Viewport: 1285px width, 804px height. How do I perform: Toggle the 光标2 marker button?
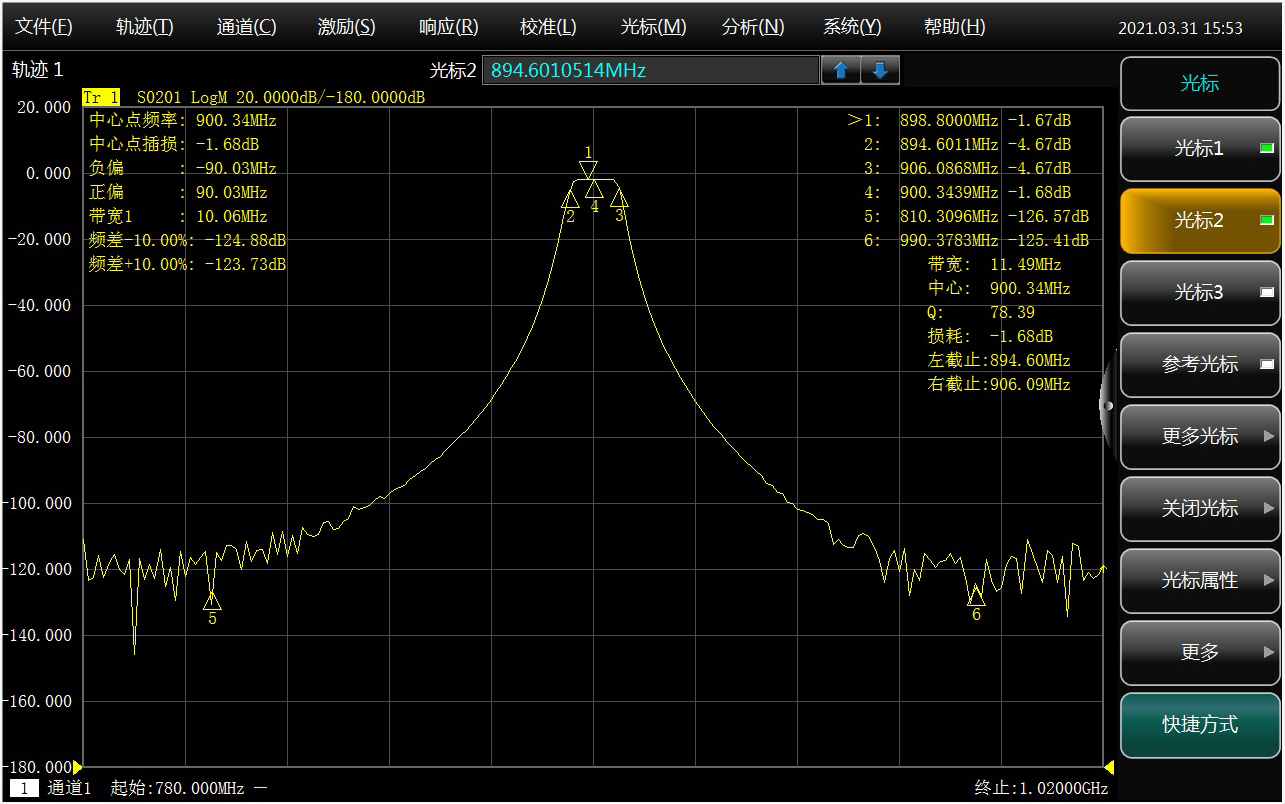pyautogui.click(x=1199, y=221)
